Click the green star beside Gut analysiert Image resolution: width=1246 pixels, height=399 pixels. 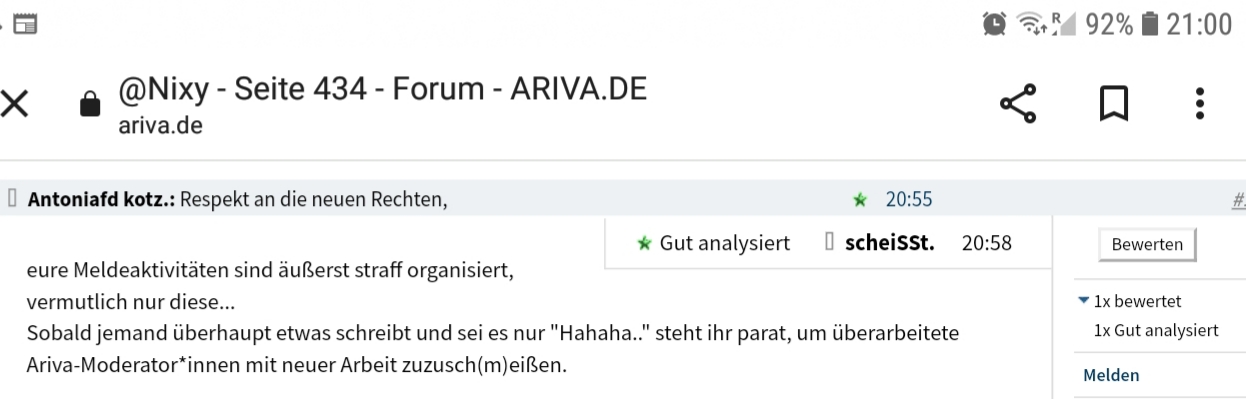(645, 243)
